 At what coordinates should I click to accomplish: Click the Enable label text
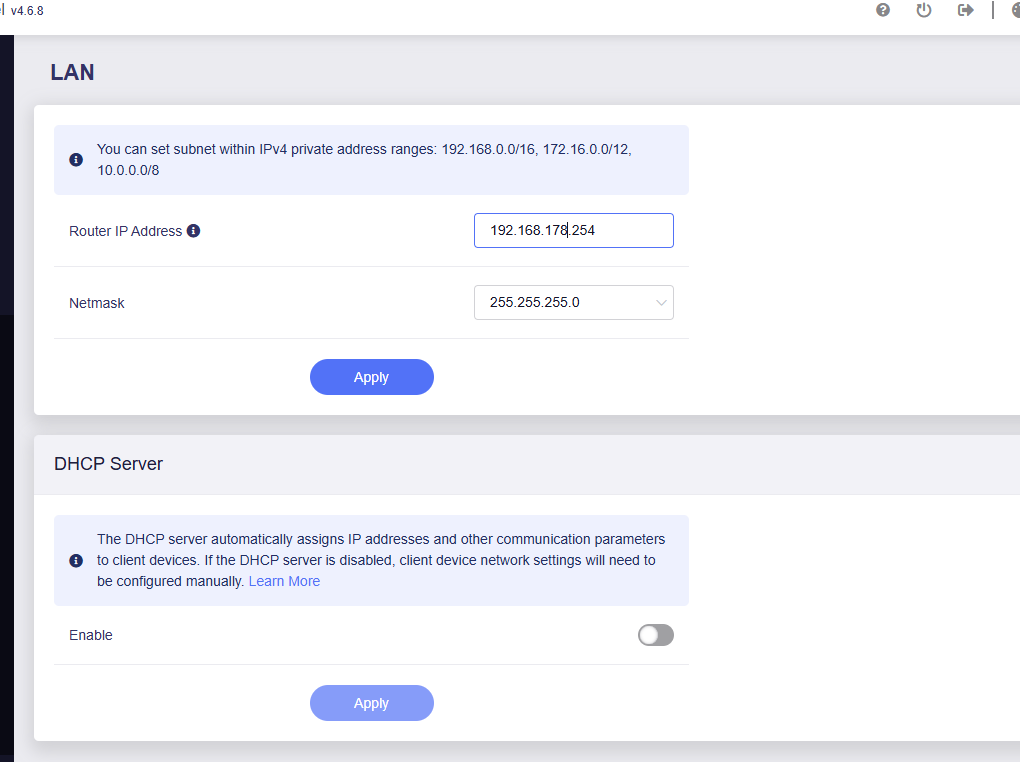[91, 635]
